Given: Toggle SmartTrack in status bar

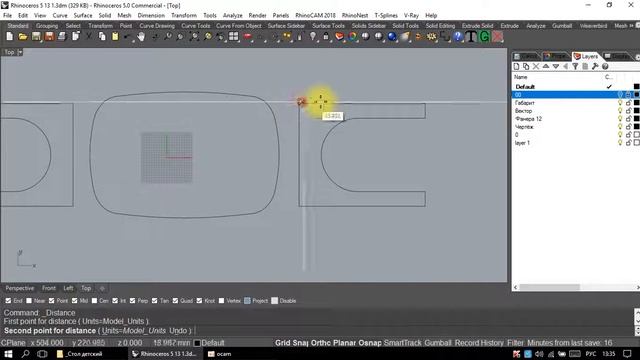Looking at the screenshot, I should click(402, 343).
